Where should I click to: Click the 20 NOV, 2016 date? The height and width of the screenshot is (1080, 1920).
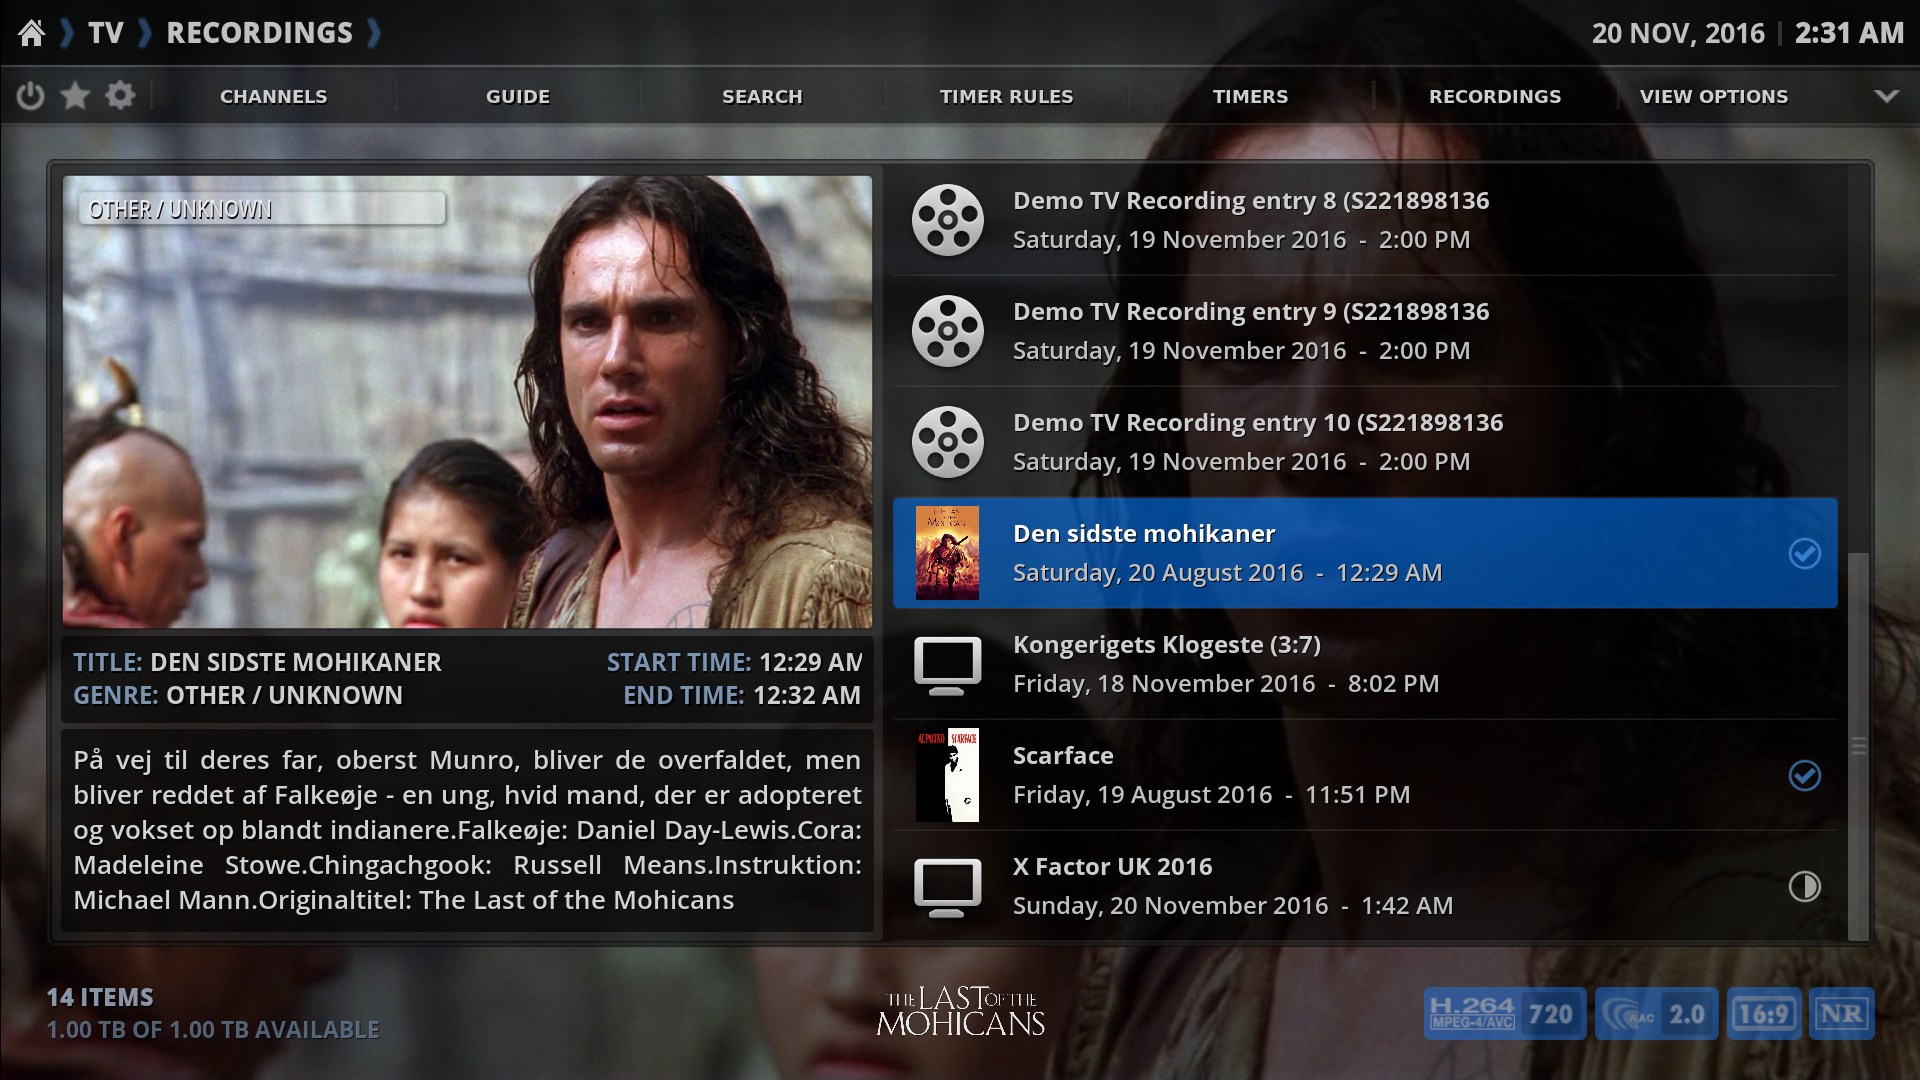pyautogui.click(x=1678, y=33)
